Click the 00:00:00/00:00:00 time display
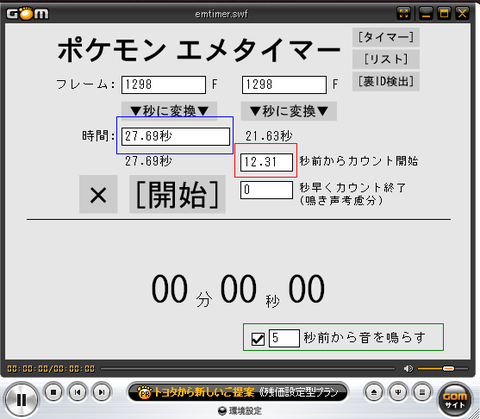480x419 pixels. point(51,369)
